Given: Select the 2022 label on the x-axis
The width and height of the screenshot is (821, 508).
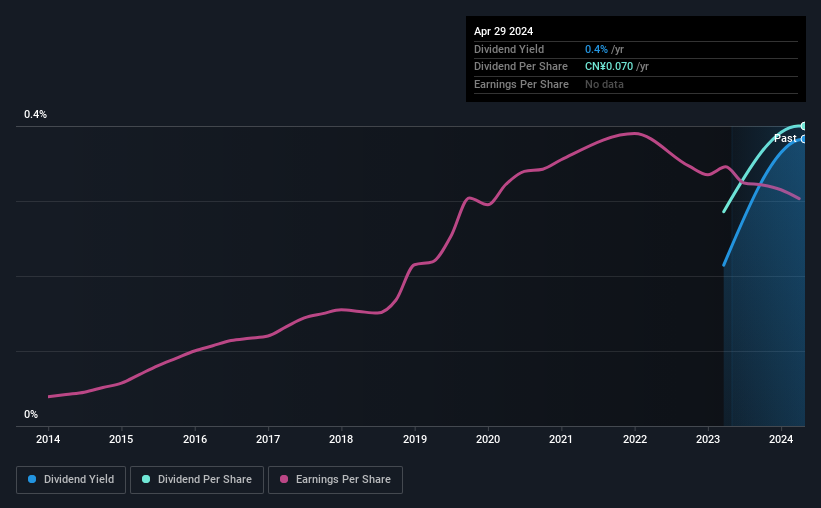Looking at the screenshot, I should (x=635, y=439).
